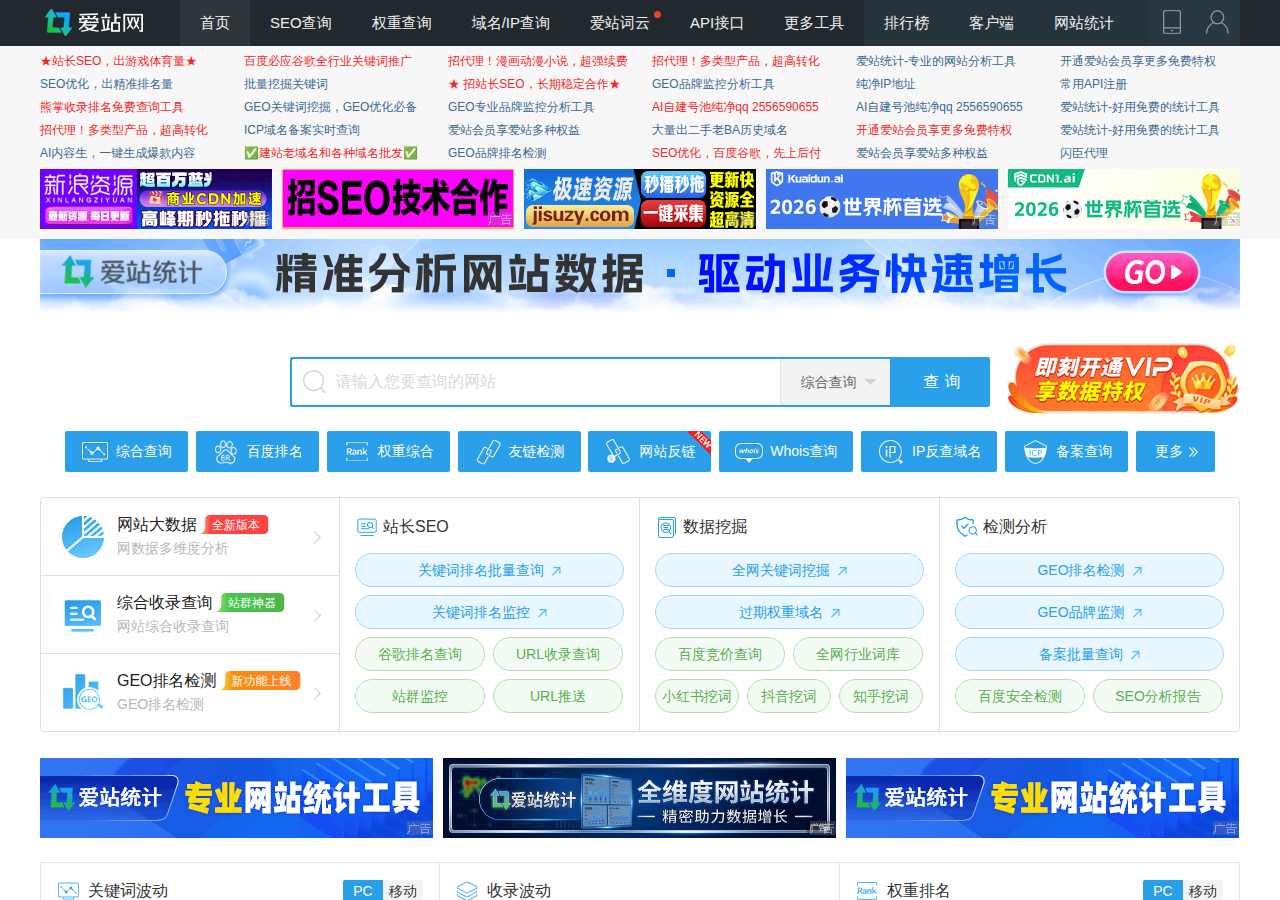The image size is (1280, 900).
Task: Open the 权重查询 navigation menu
Action: click(402, 23)
